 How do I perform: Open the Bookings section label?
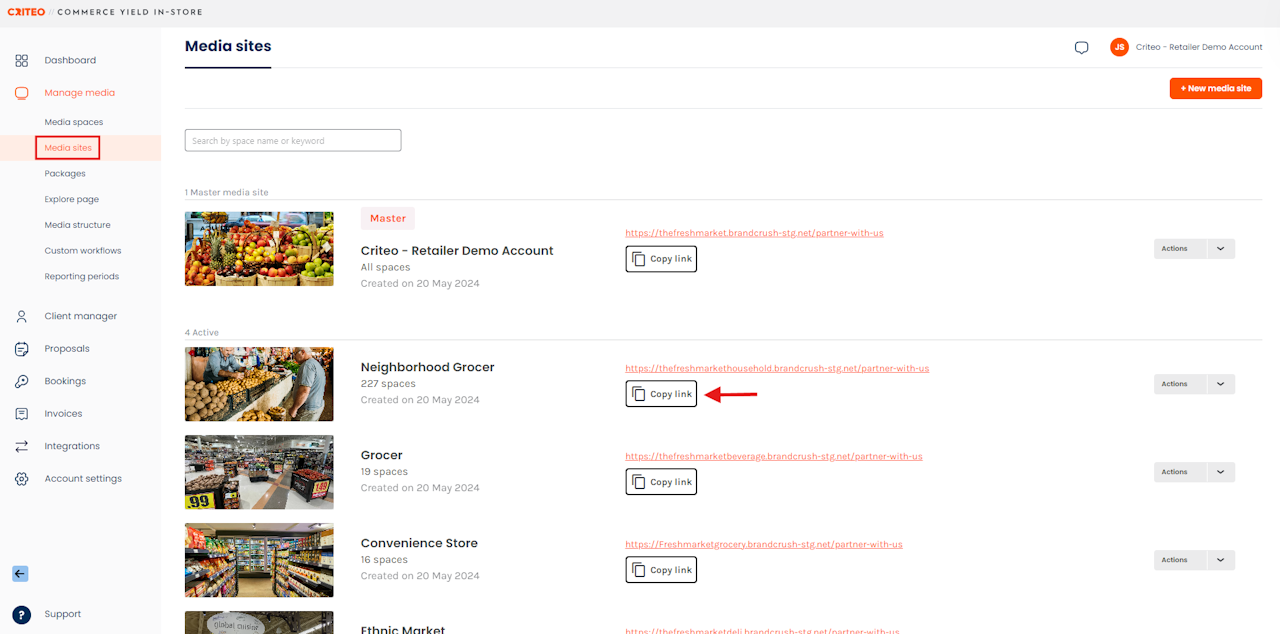tap(65, 381)
